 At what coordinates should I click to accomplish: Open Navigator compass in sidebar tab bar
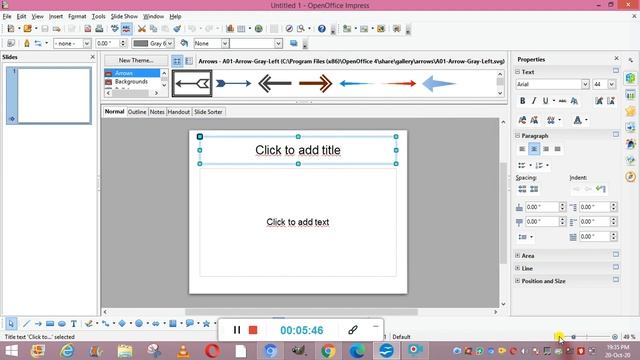[x=631, y=176]
